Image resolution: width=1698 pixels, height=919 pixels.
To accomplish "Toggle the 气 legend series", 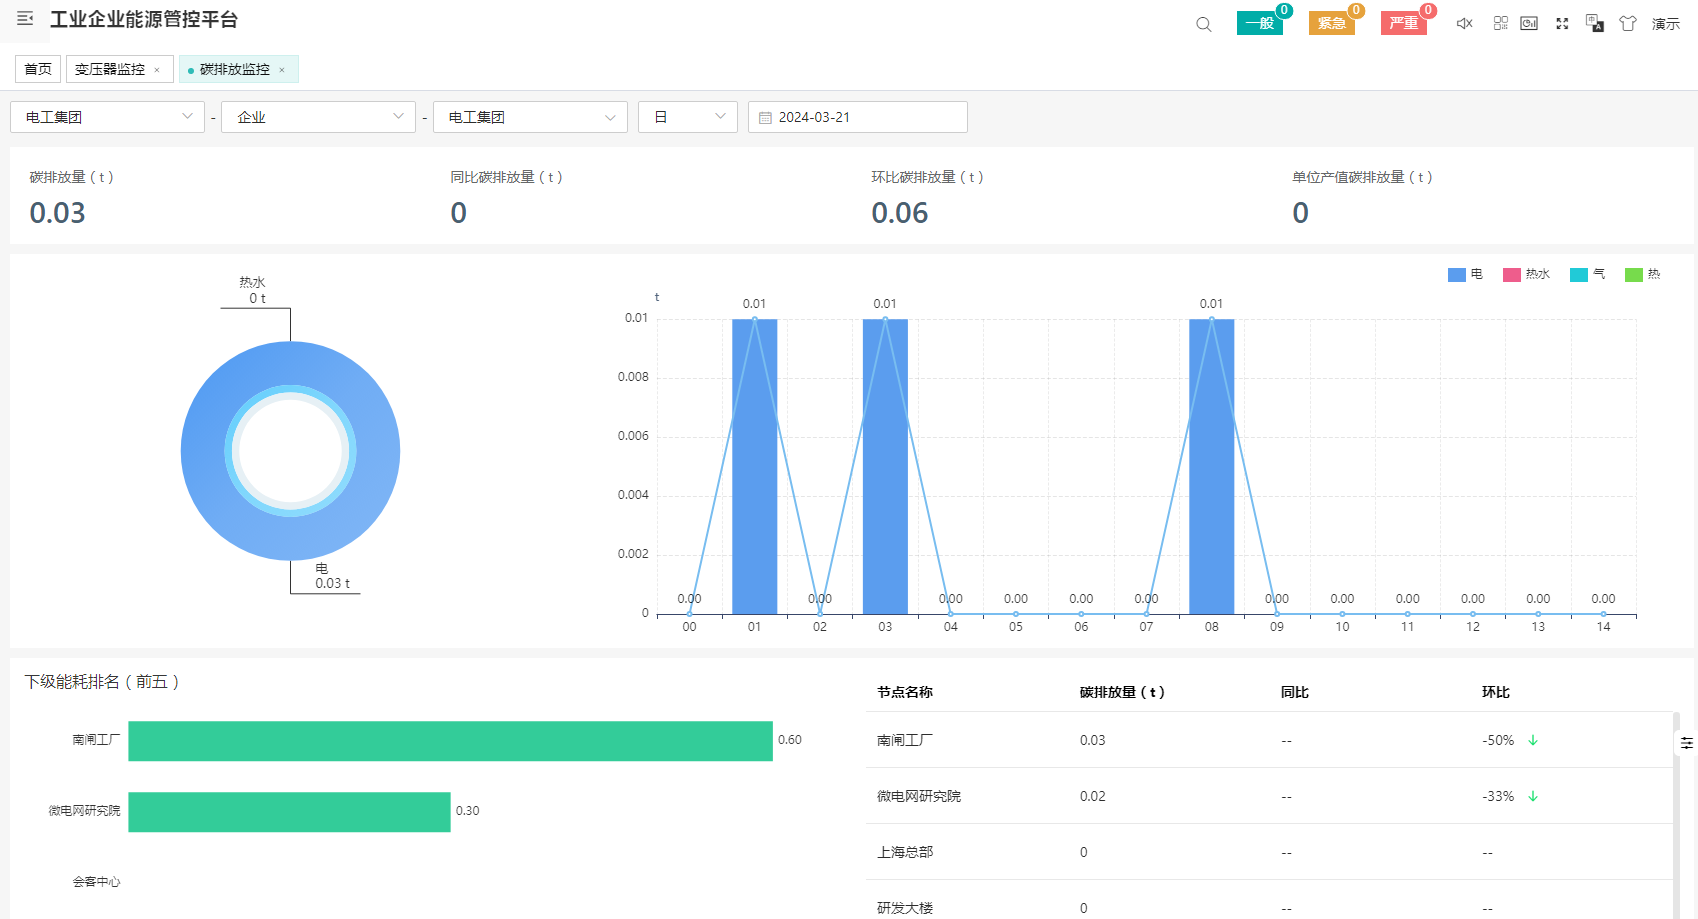I will click(x=1588, y=274).
